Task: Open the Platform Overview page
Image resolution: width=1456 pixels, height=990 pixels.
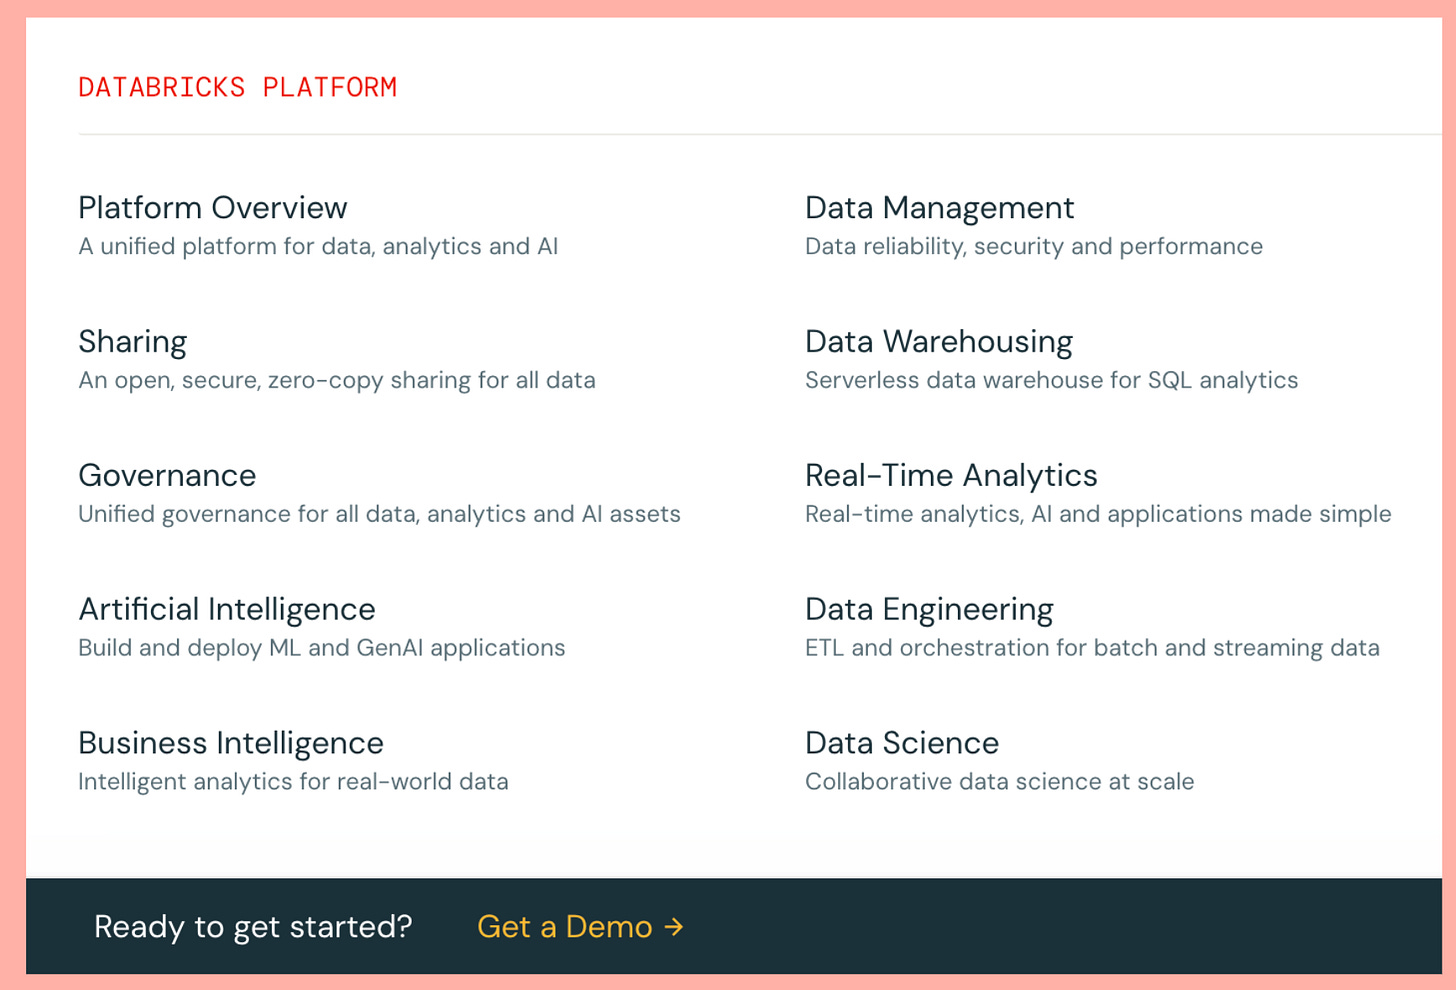Action: click(212, 208)
